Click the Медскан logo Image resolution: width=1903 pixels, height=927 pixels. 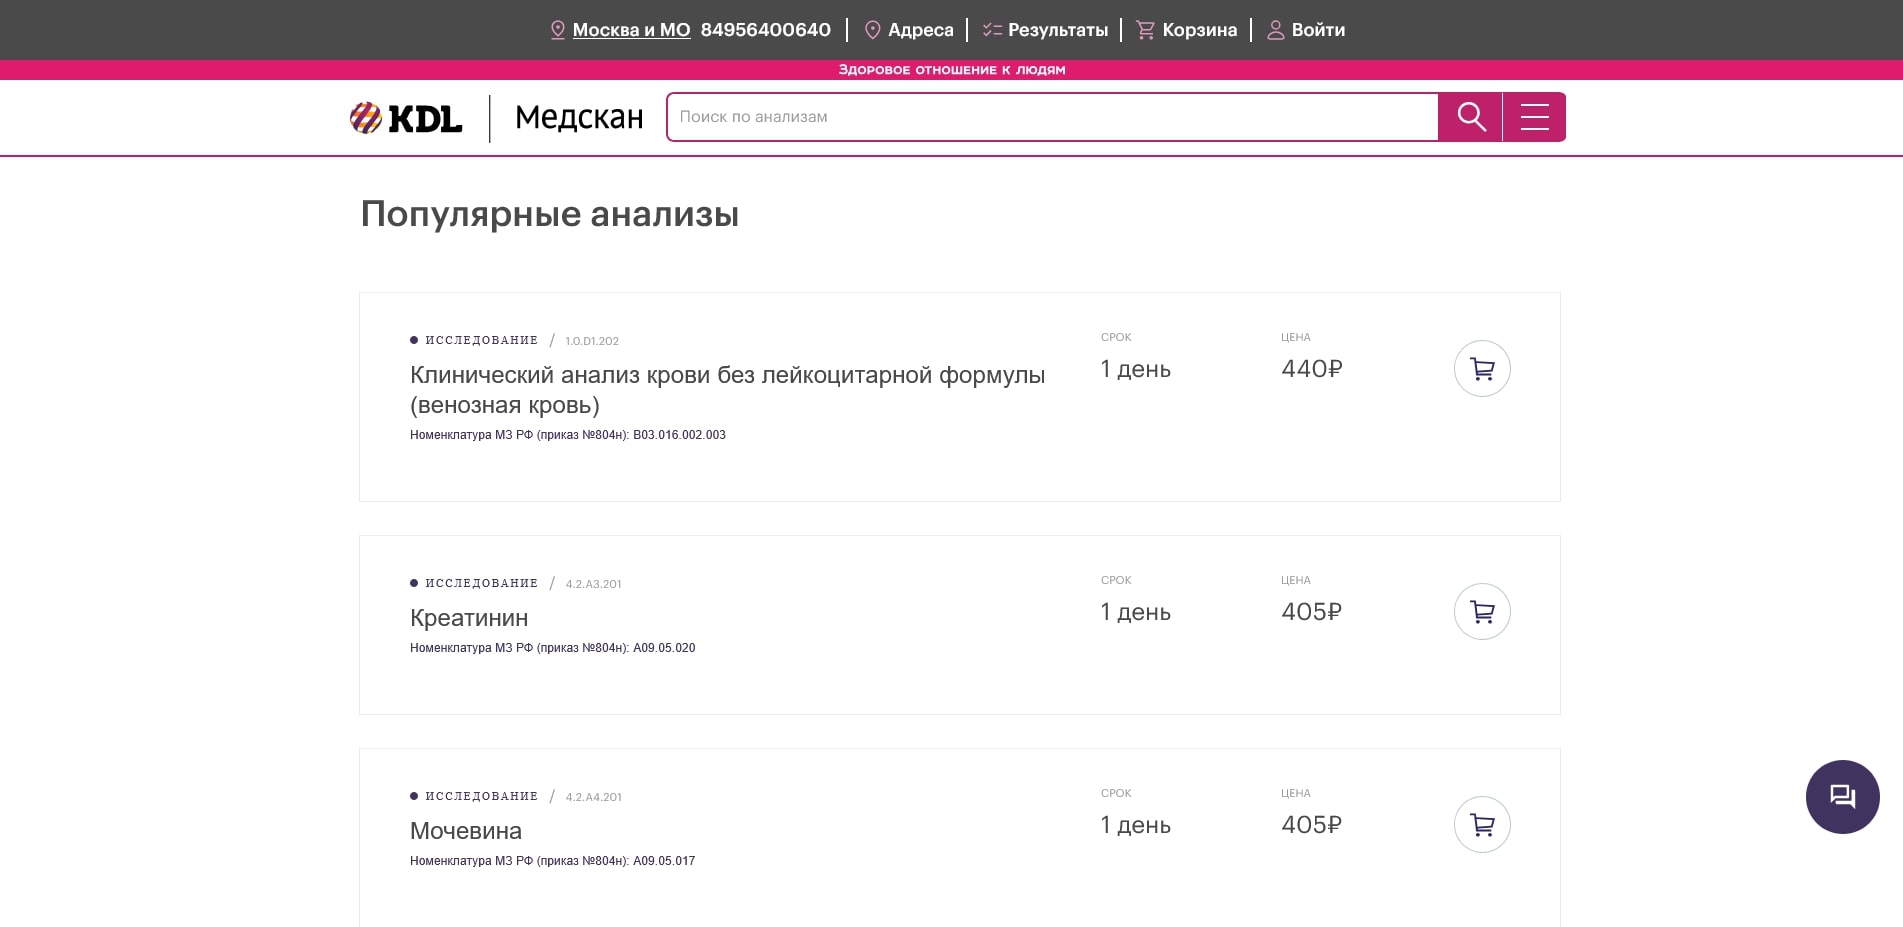(x=578, y=118)
